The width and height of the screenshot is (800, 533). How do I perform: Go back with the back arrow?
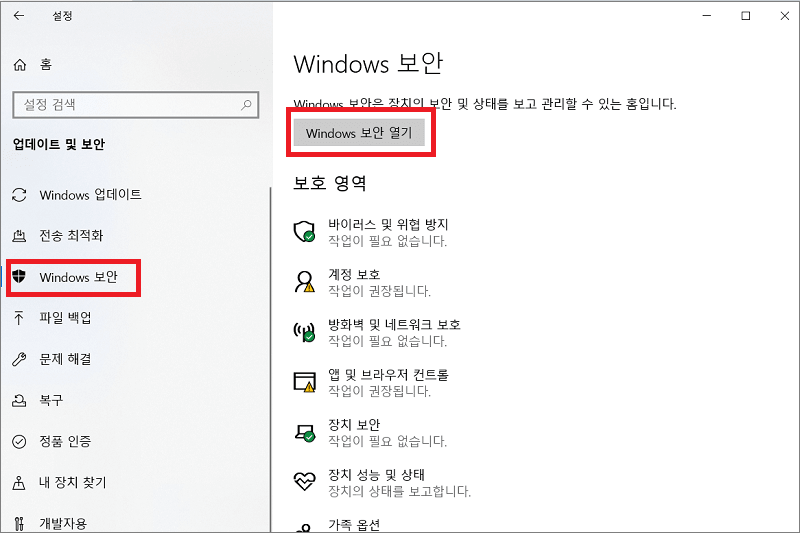[19, 16]
